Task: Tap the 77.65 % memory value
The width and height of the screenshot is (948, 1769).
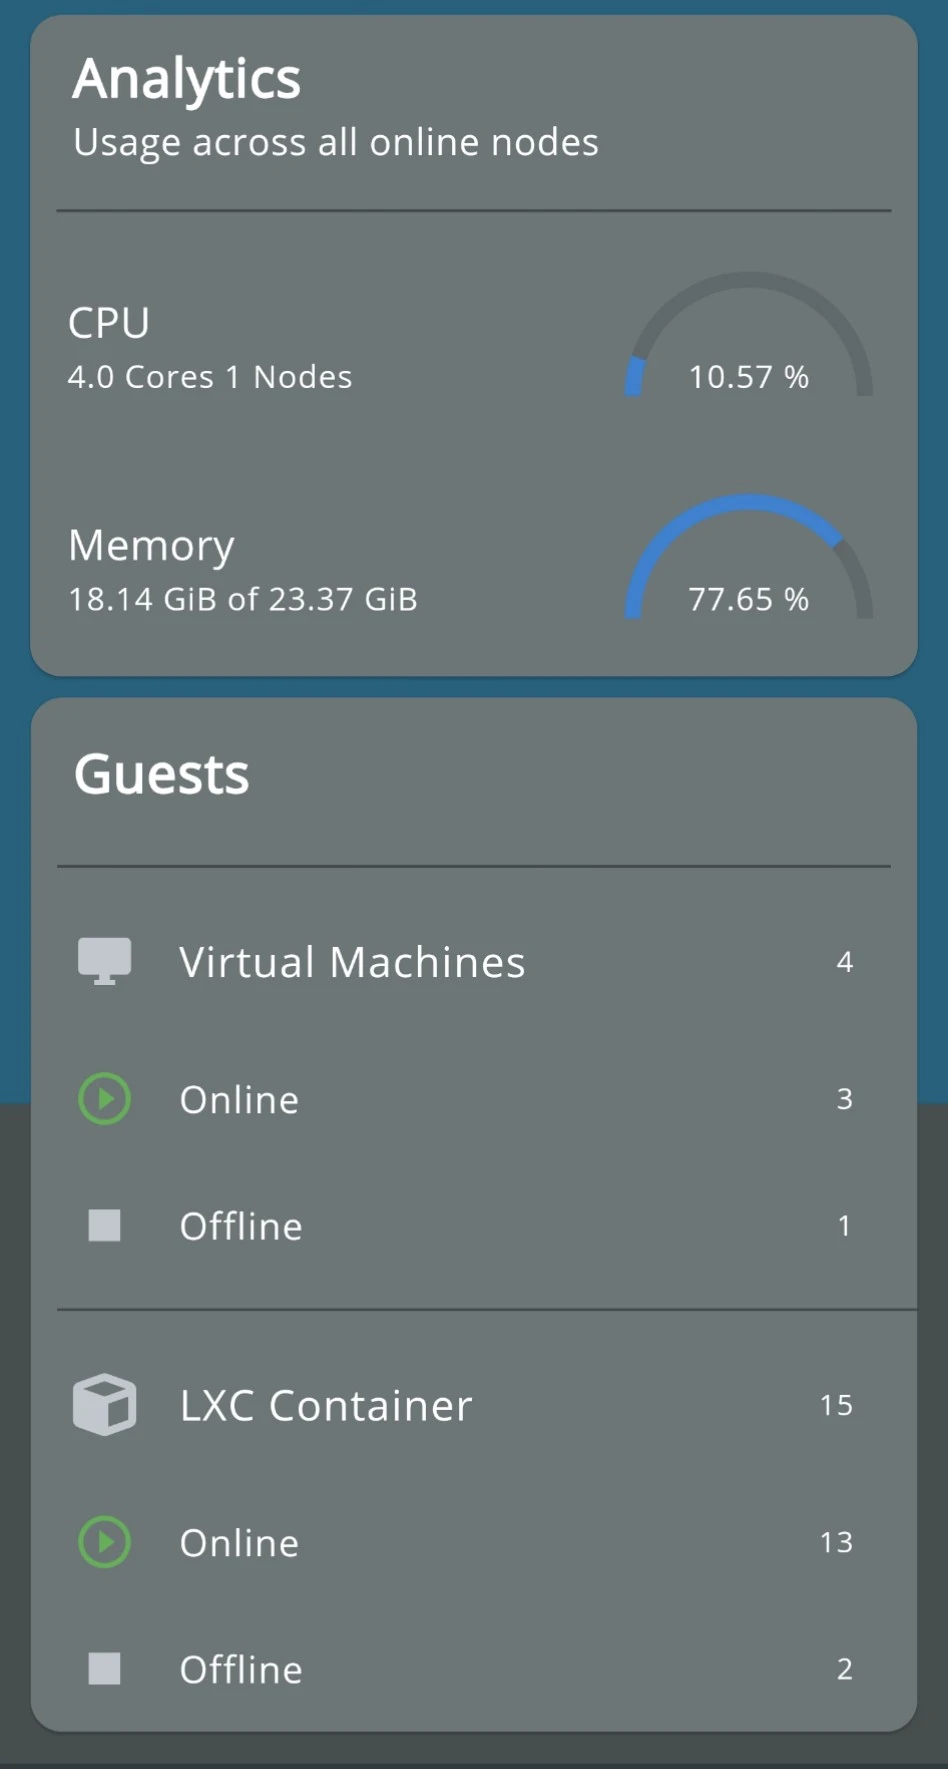Action: pos(748,599)
